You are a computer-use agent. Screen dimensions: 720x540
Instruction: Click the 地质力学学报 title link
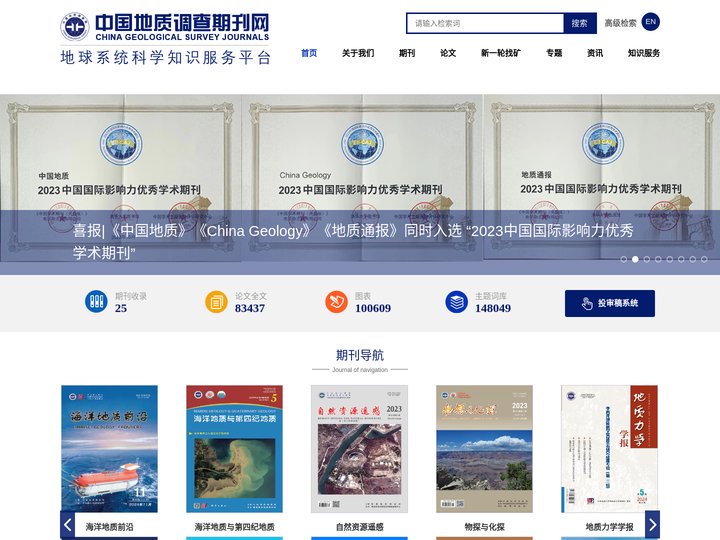coord(609,527)
